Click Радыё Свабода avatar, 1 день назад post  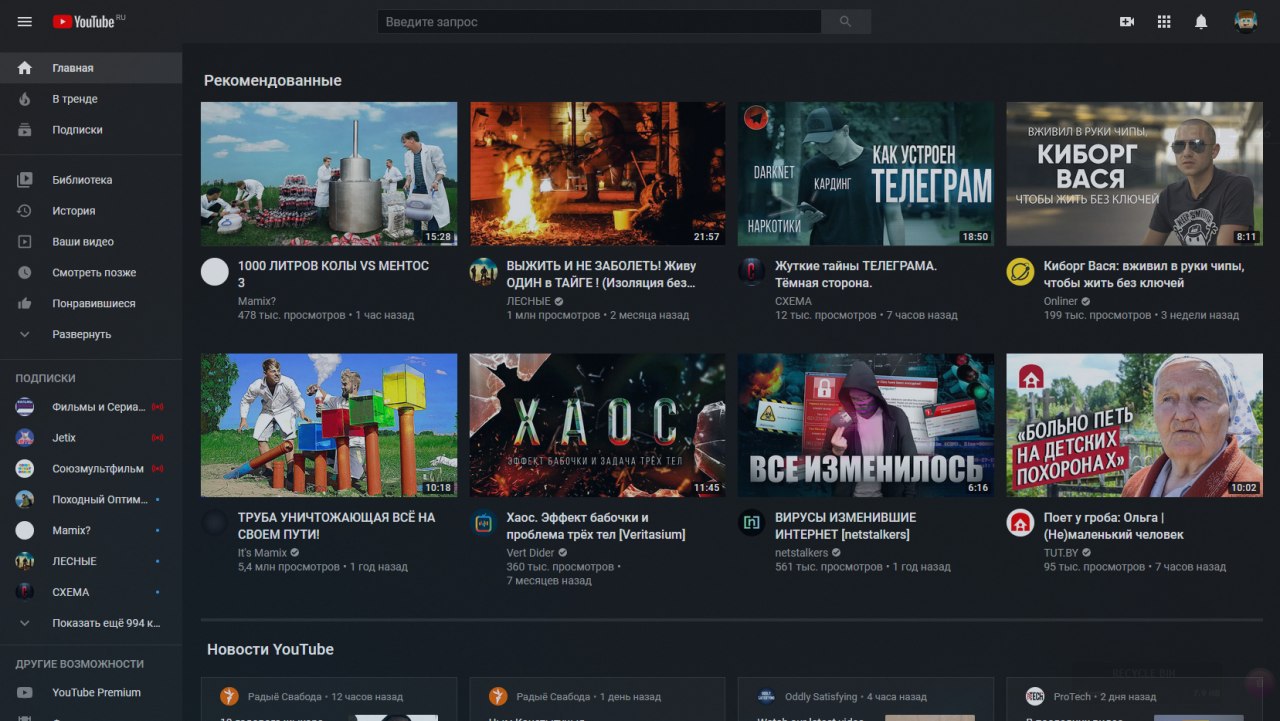[x=498, y=696]
